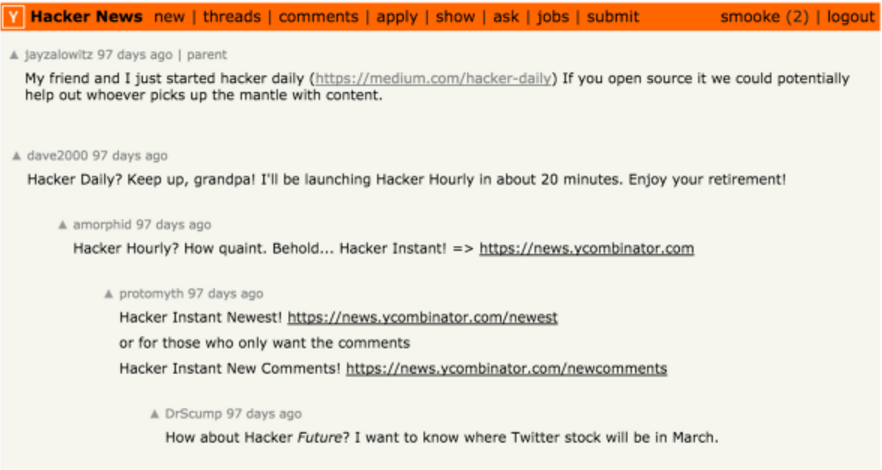882x470 pixels.
Task: Go to parent of jayzalowitz's comment
Action: [x=207, y=55]
